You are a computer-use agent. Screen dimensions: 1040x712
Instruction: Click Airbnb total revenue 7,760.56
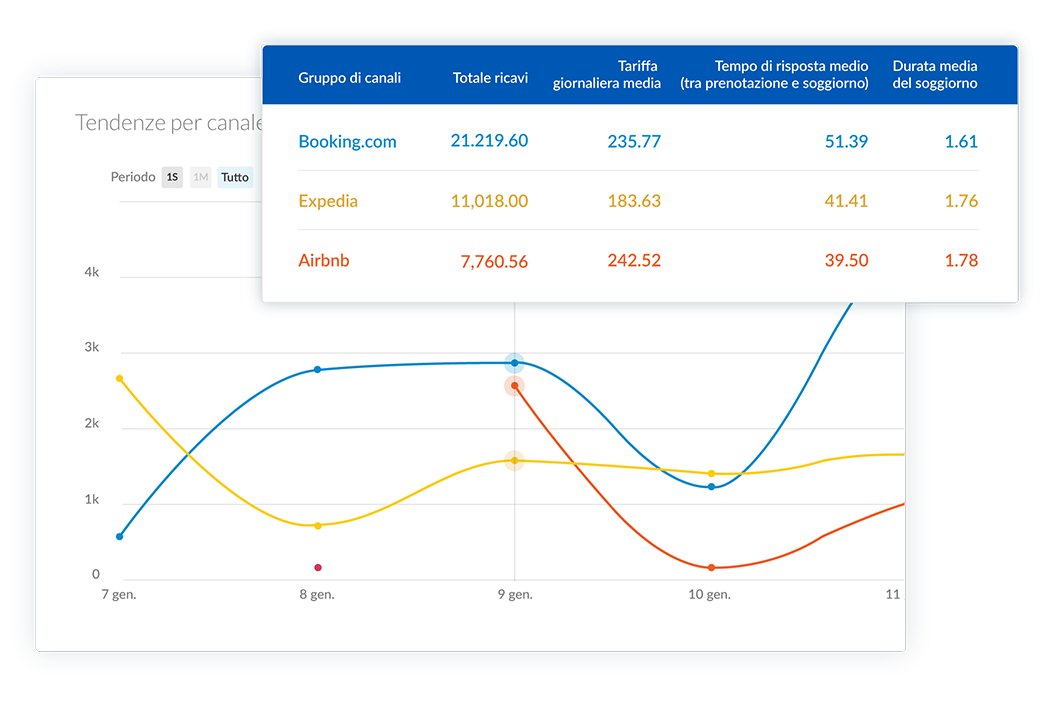click(494, 261)
